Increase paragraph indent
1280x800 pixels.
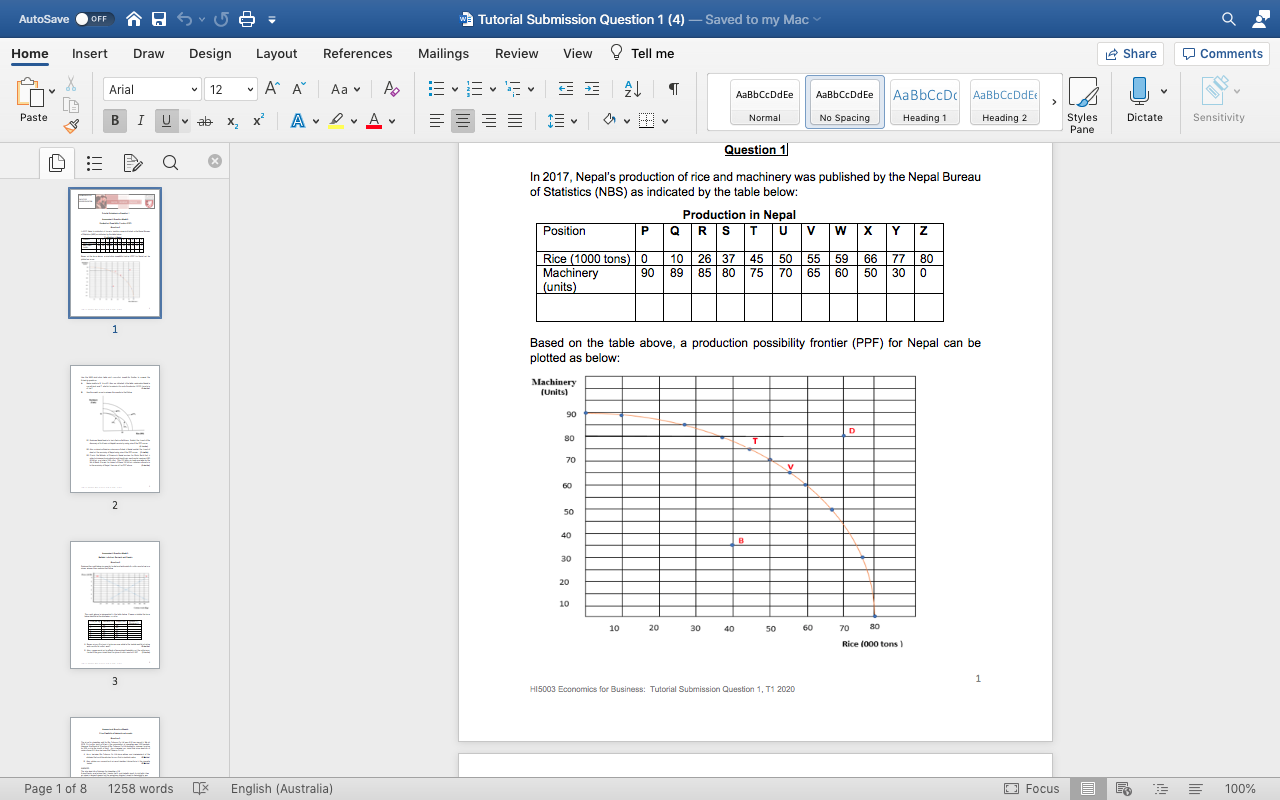point(592,90)
